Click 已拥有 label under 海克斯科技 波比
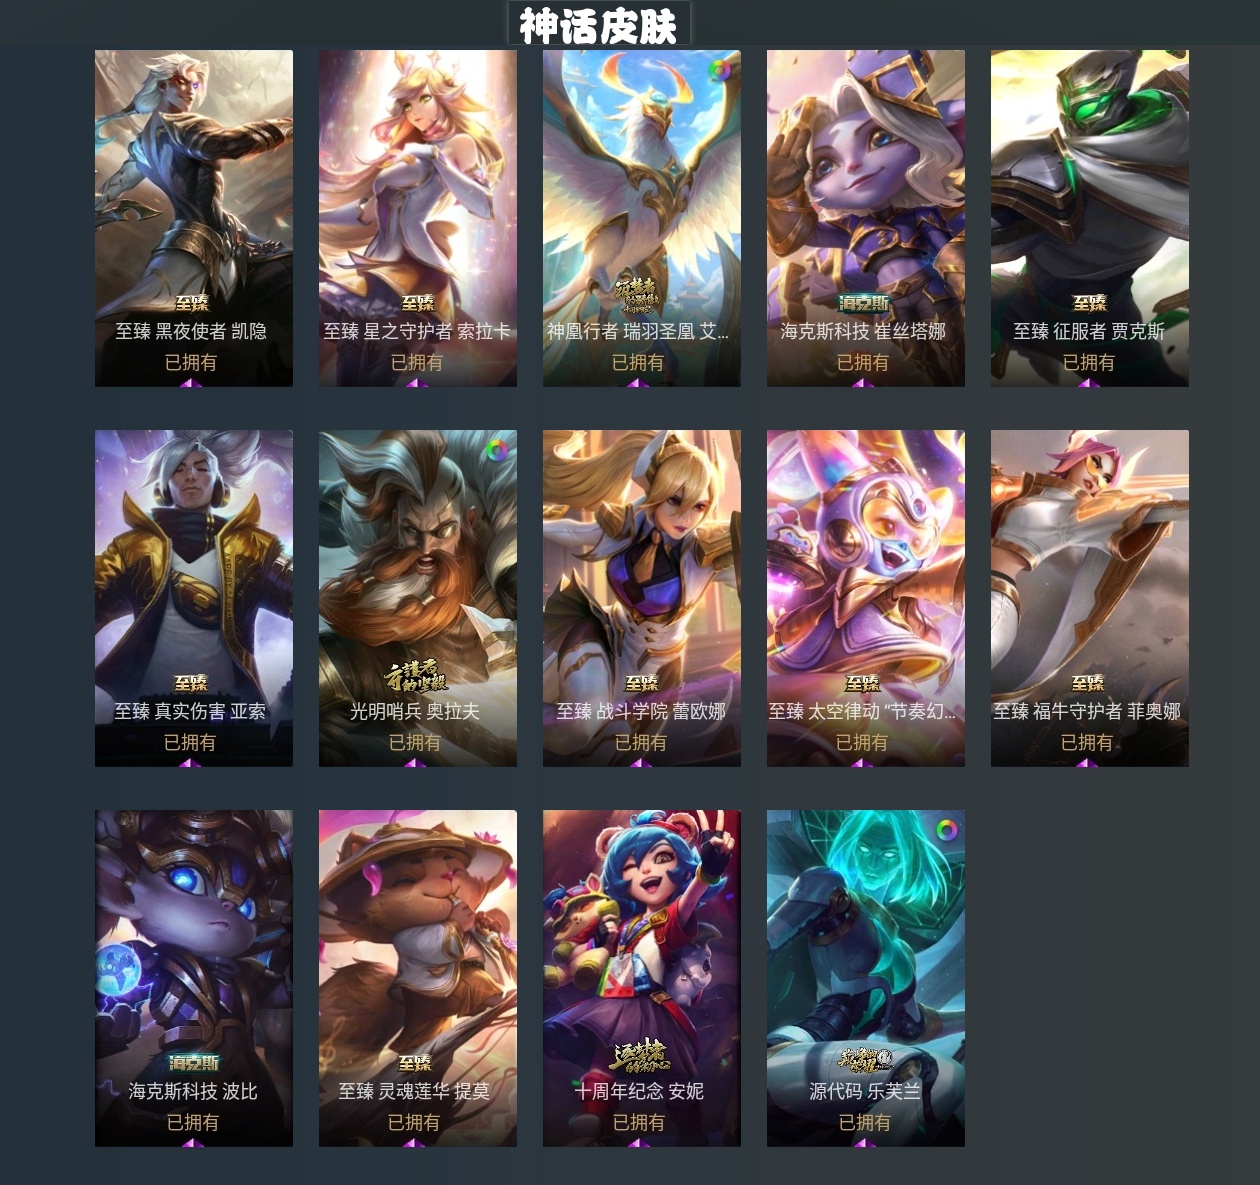The image size is (1260, 1185). tap(193, 1122)
